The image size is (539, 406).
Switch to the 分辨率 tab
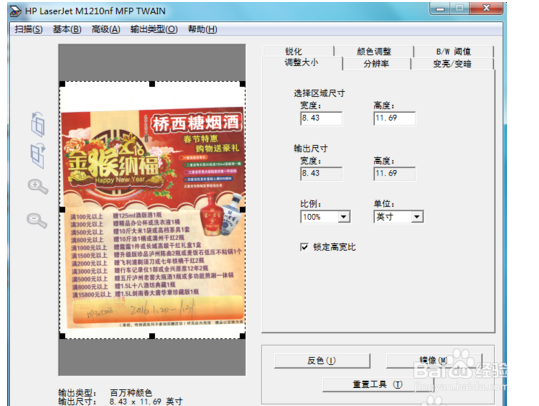pos(376,64)
